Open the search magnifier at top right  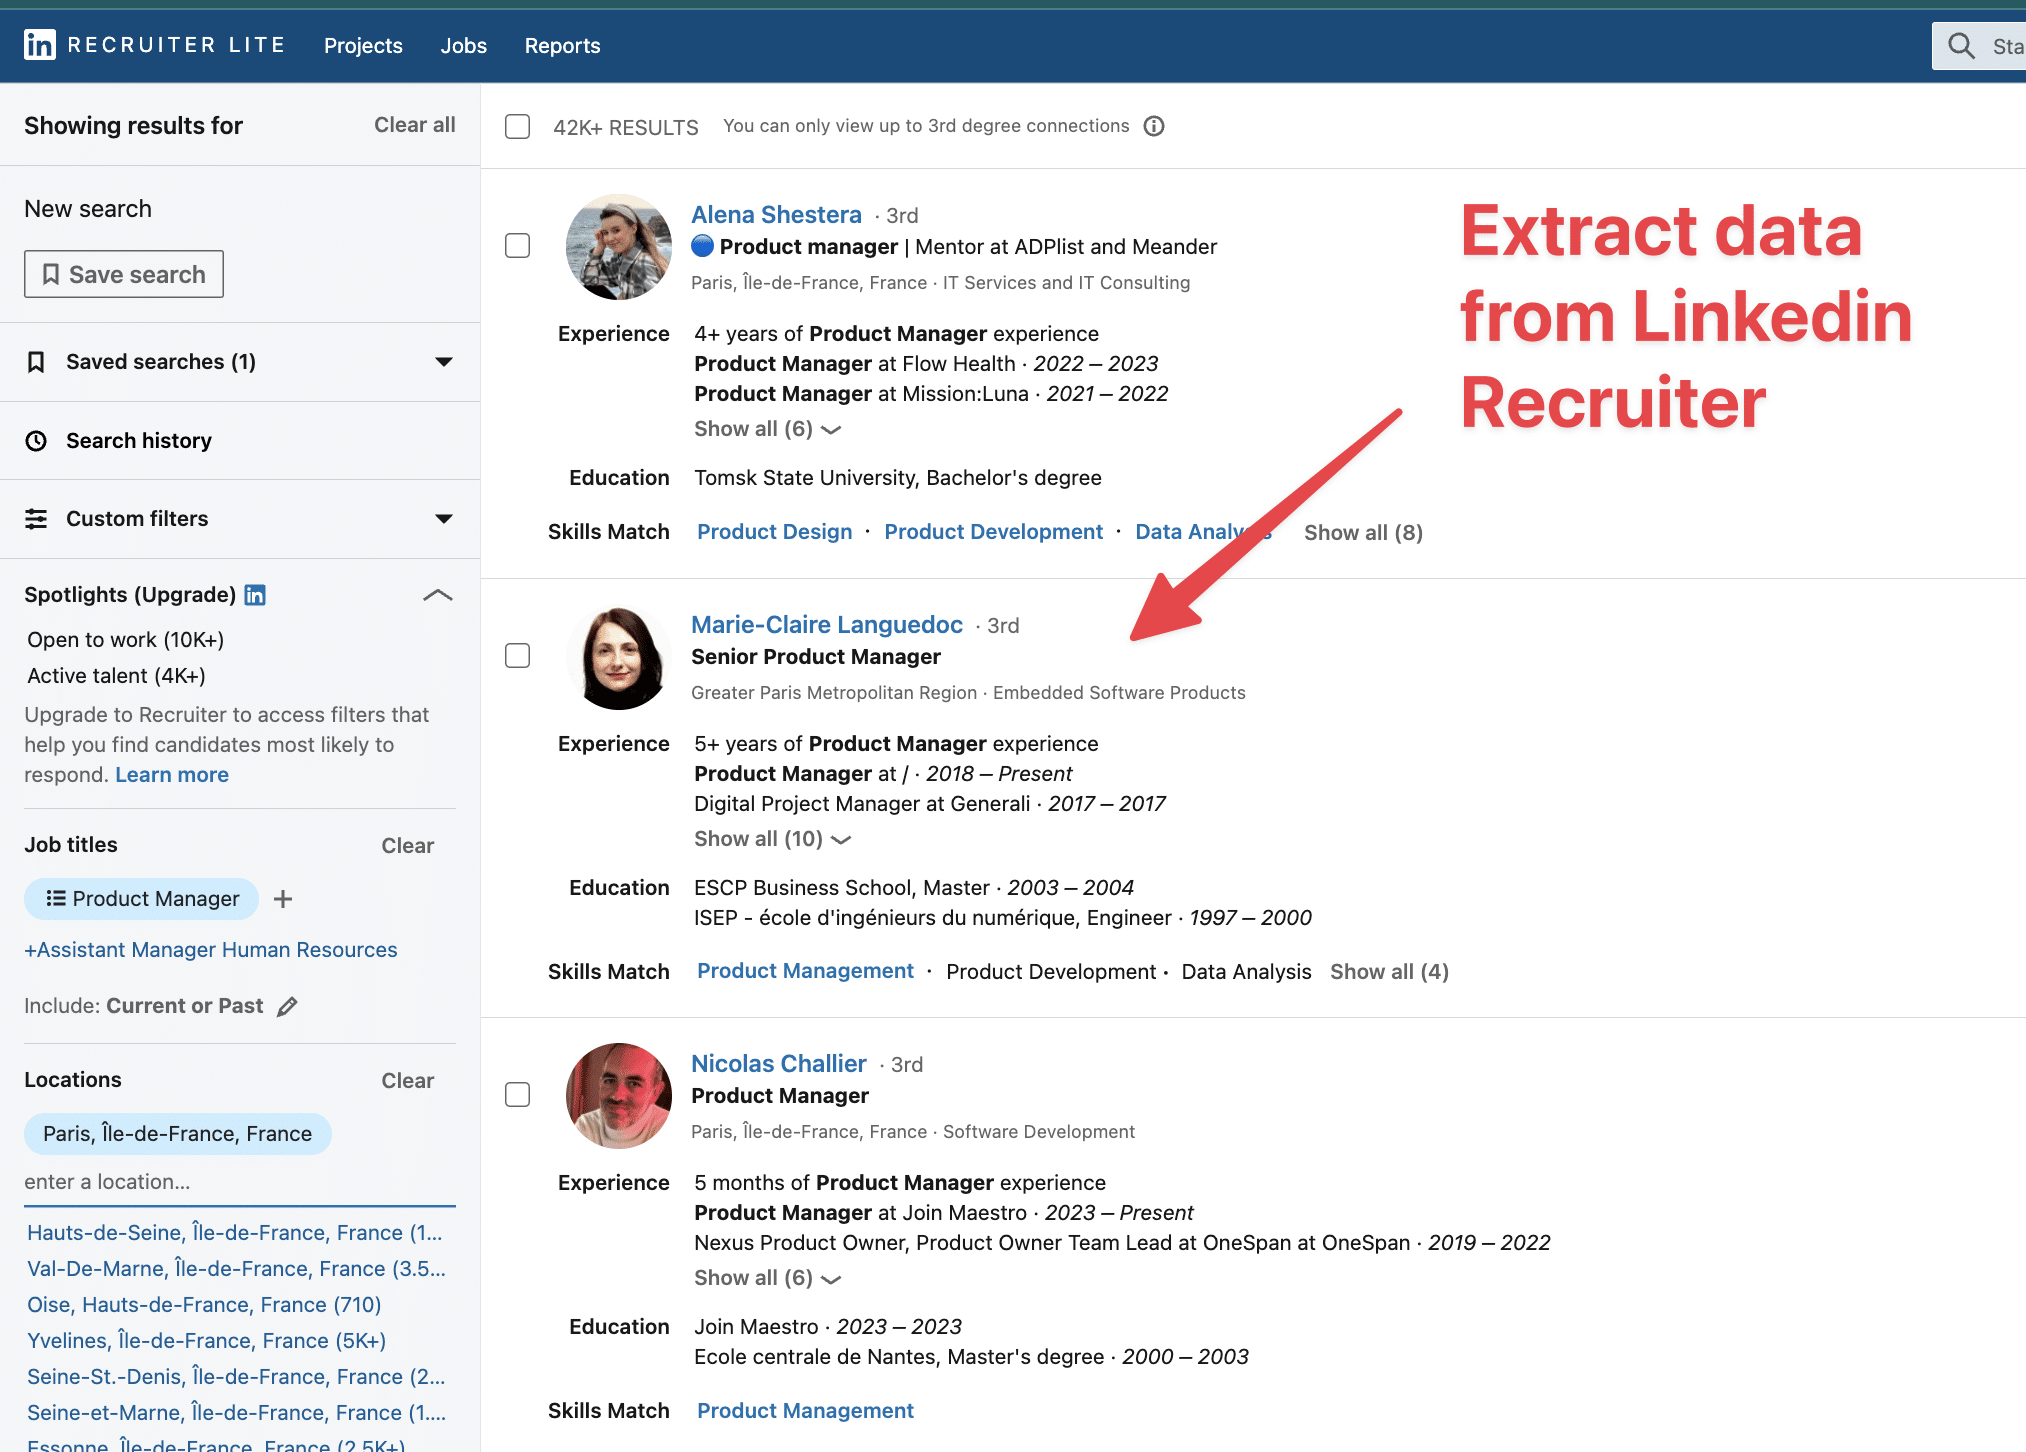click(1960, 45)
